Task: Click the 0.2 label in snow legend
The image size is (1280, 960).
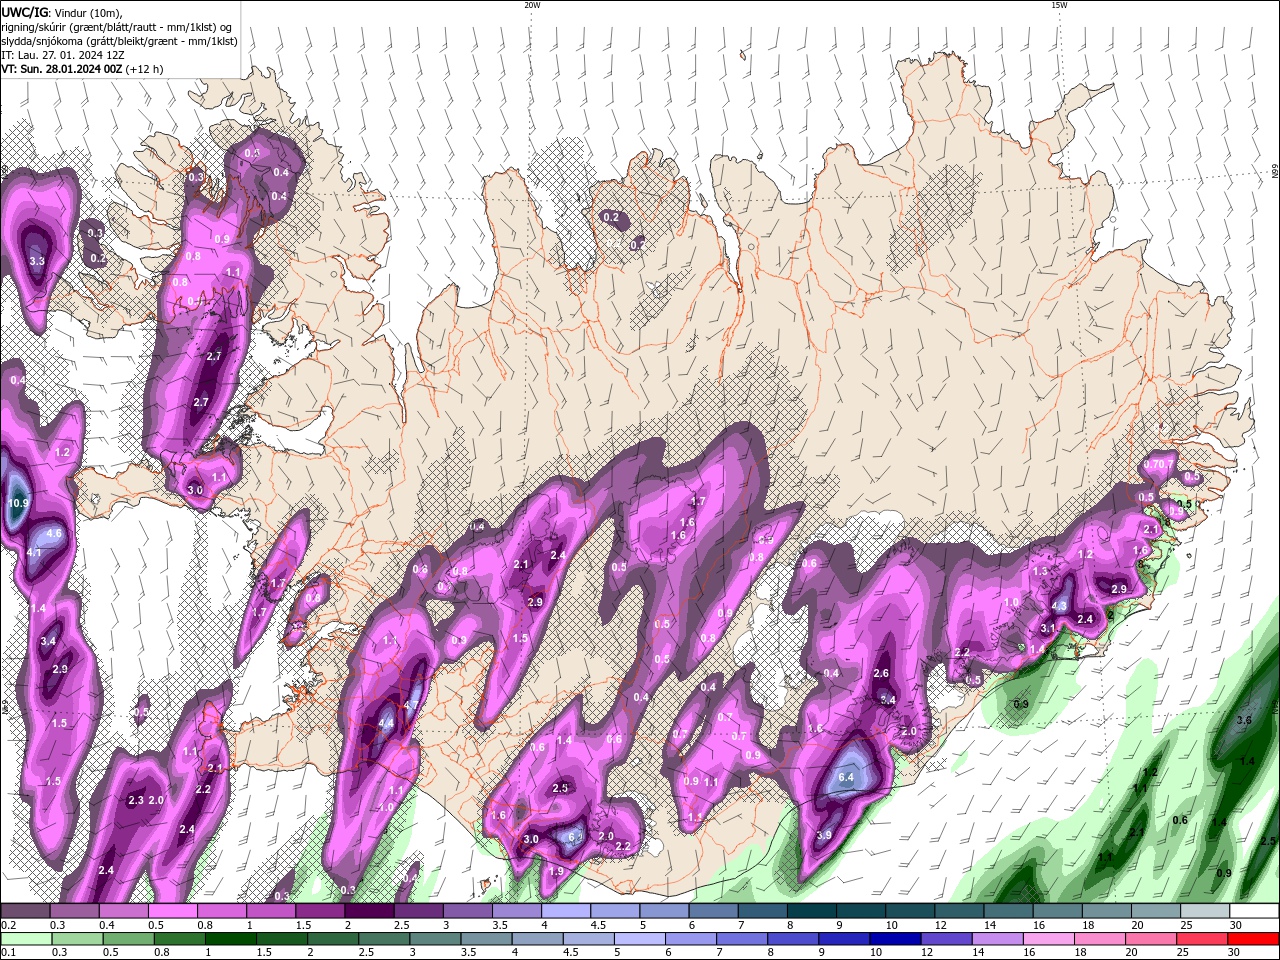Action: click(x=7, y=925)
